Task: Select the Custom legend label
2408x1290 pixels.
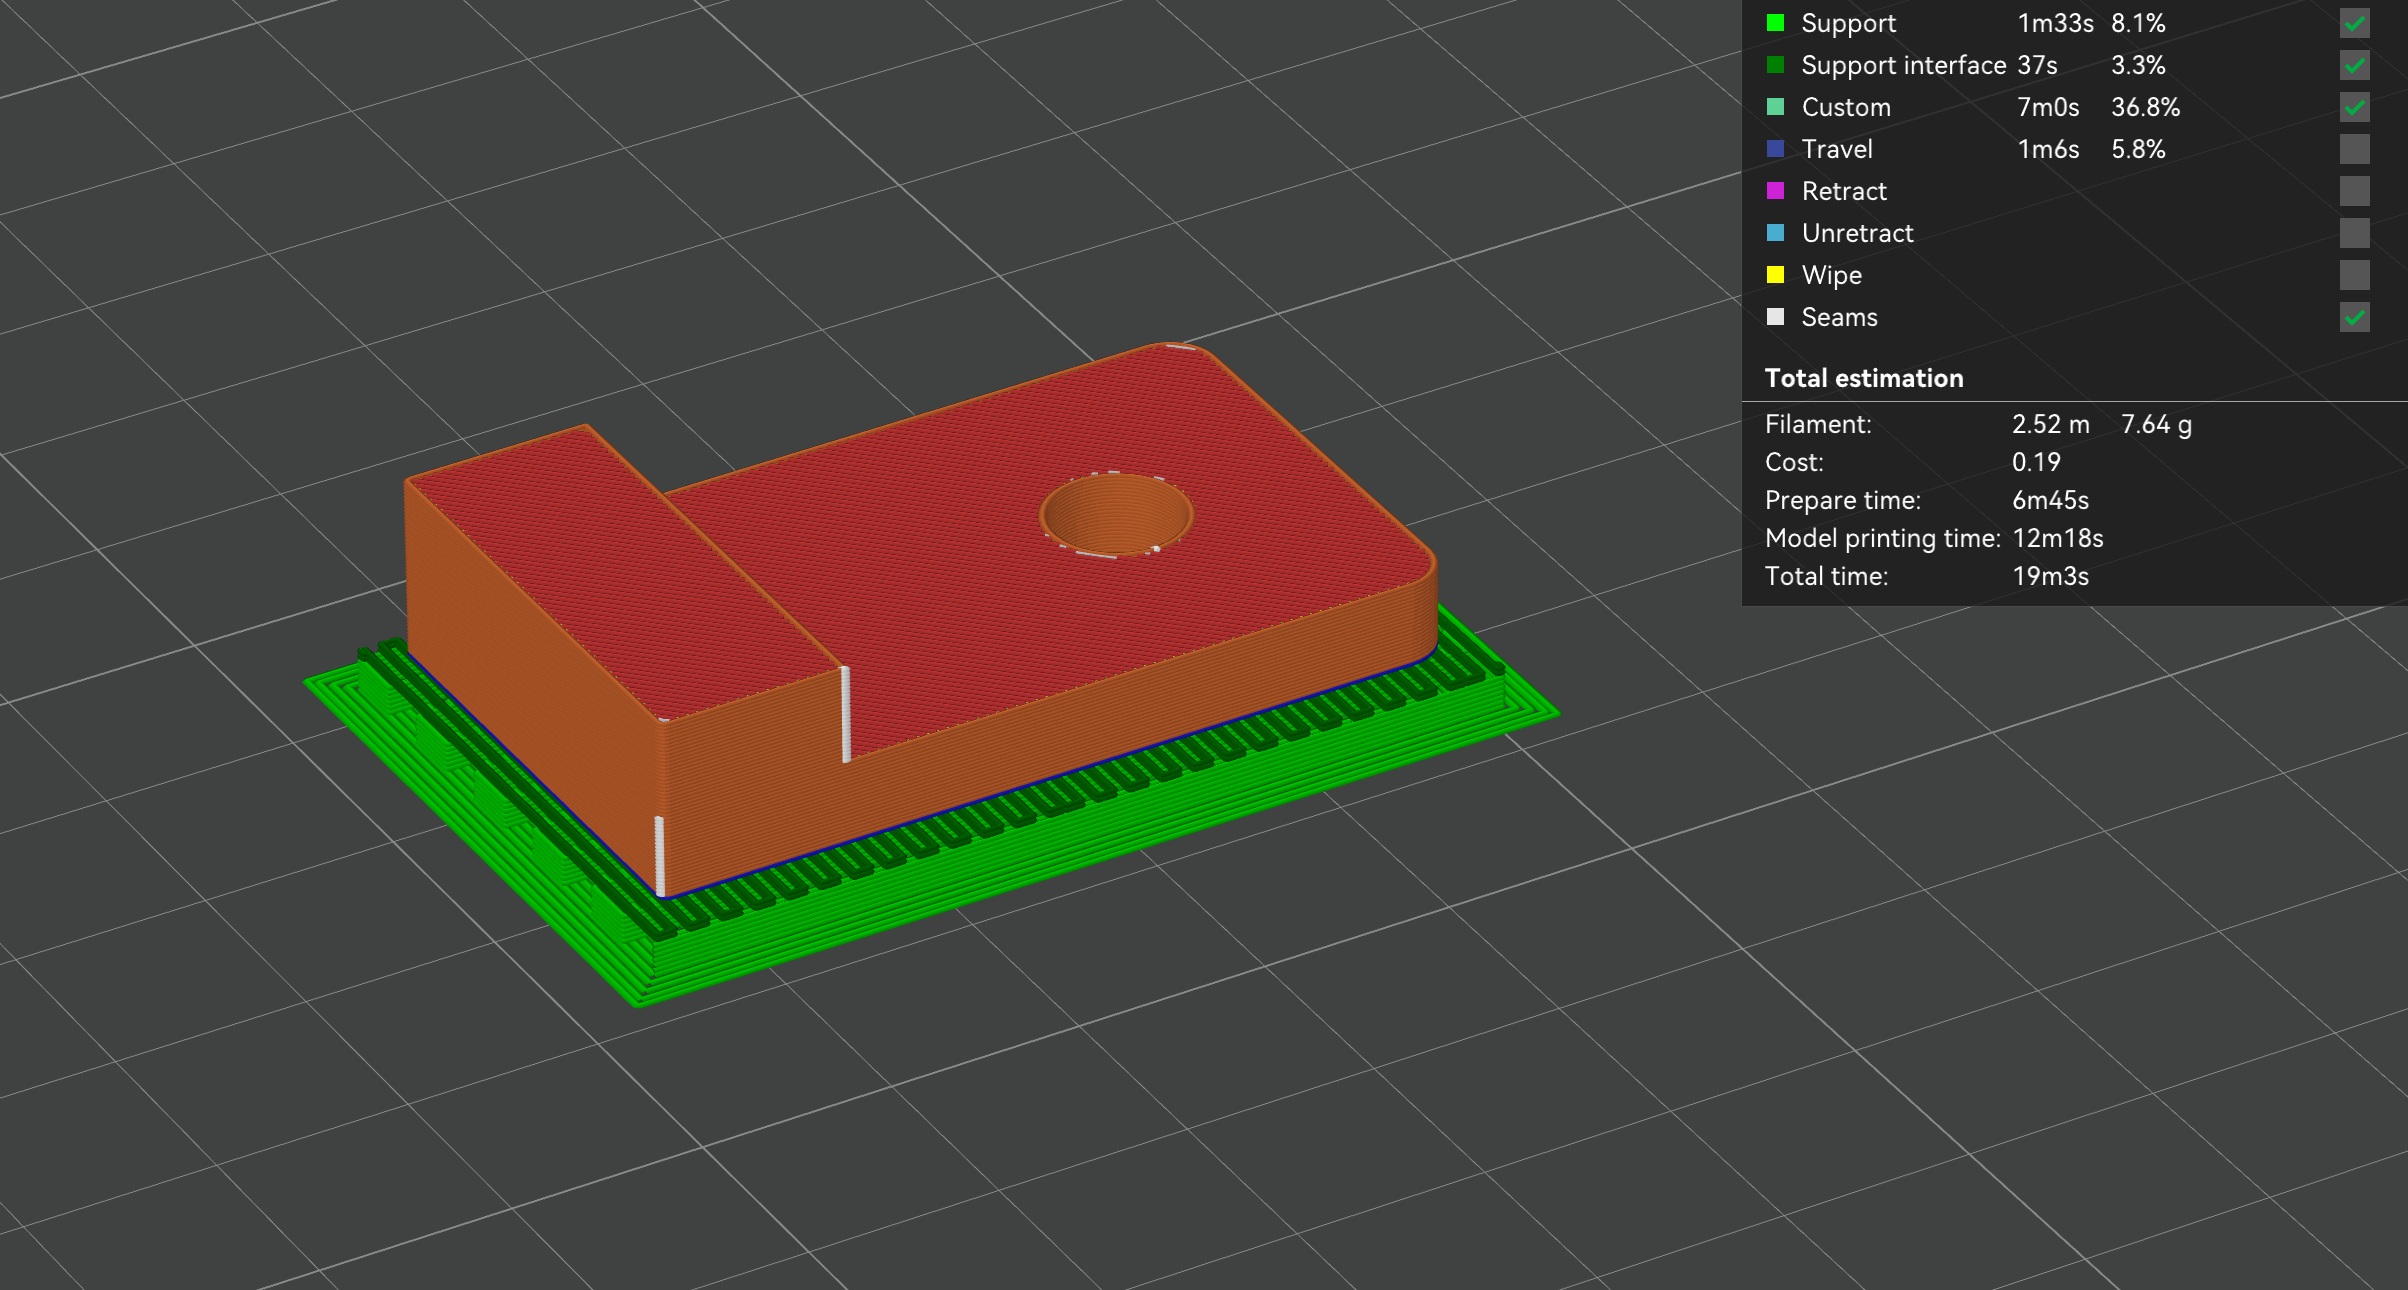Action: (1845, 107)
